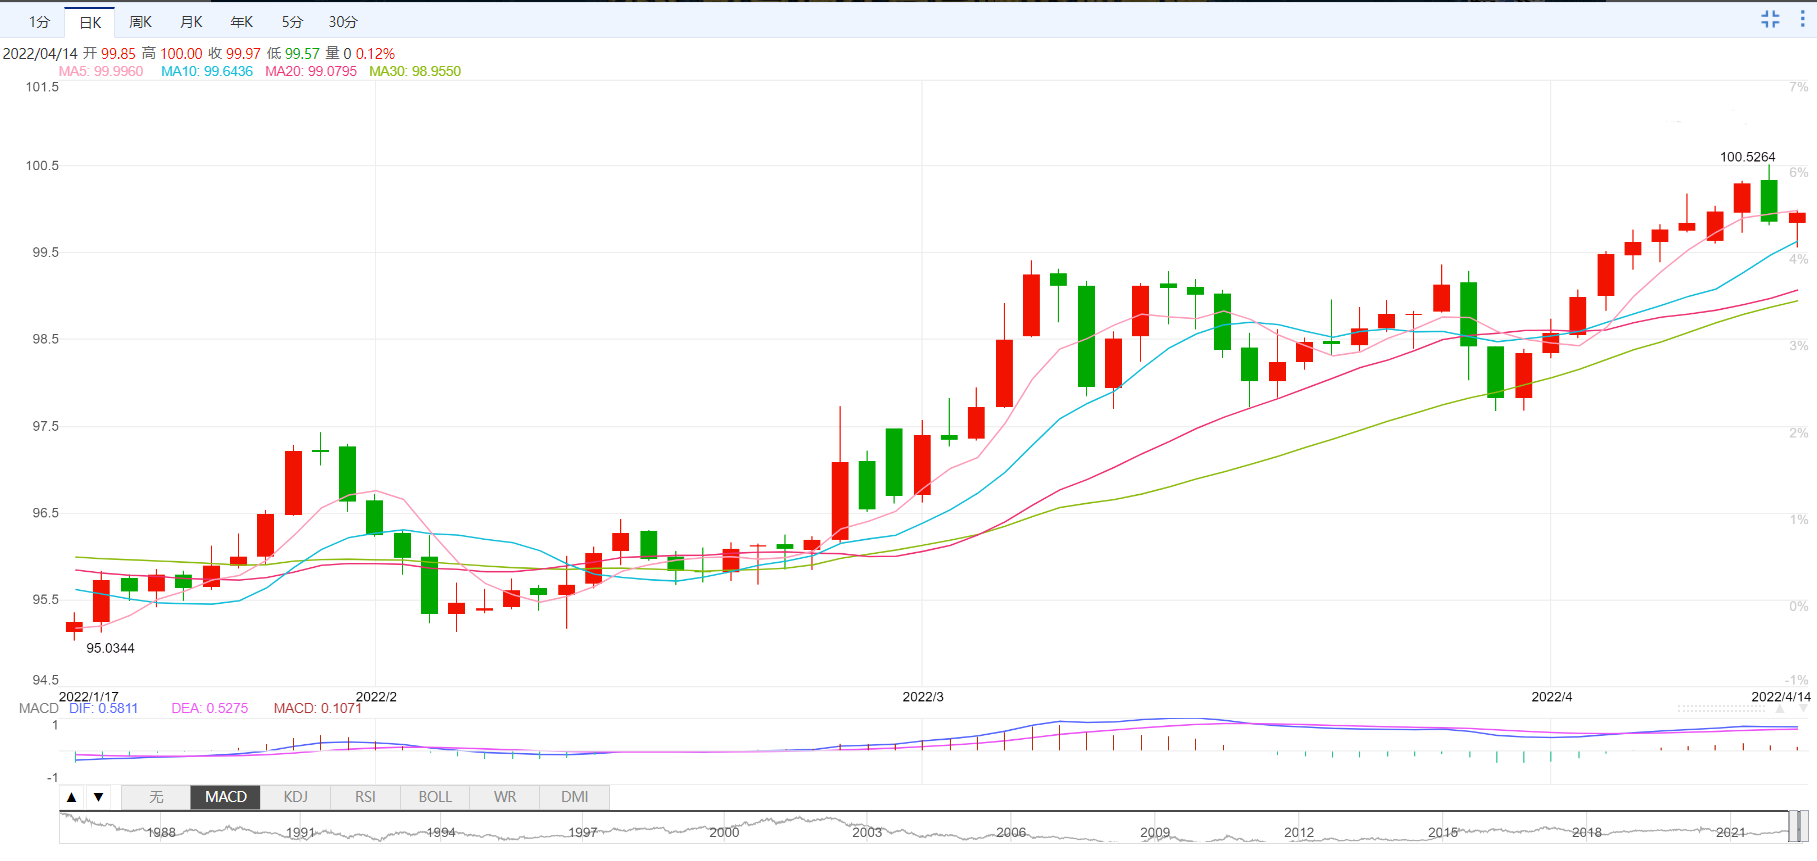Click the DEA: 0.5275 value
This screenshot has width=1817, height=861.
tap(210, 708)
